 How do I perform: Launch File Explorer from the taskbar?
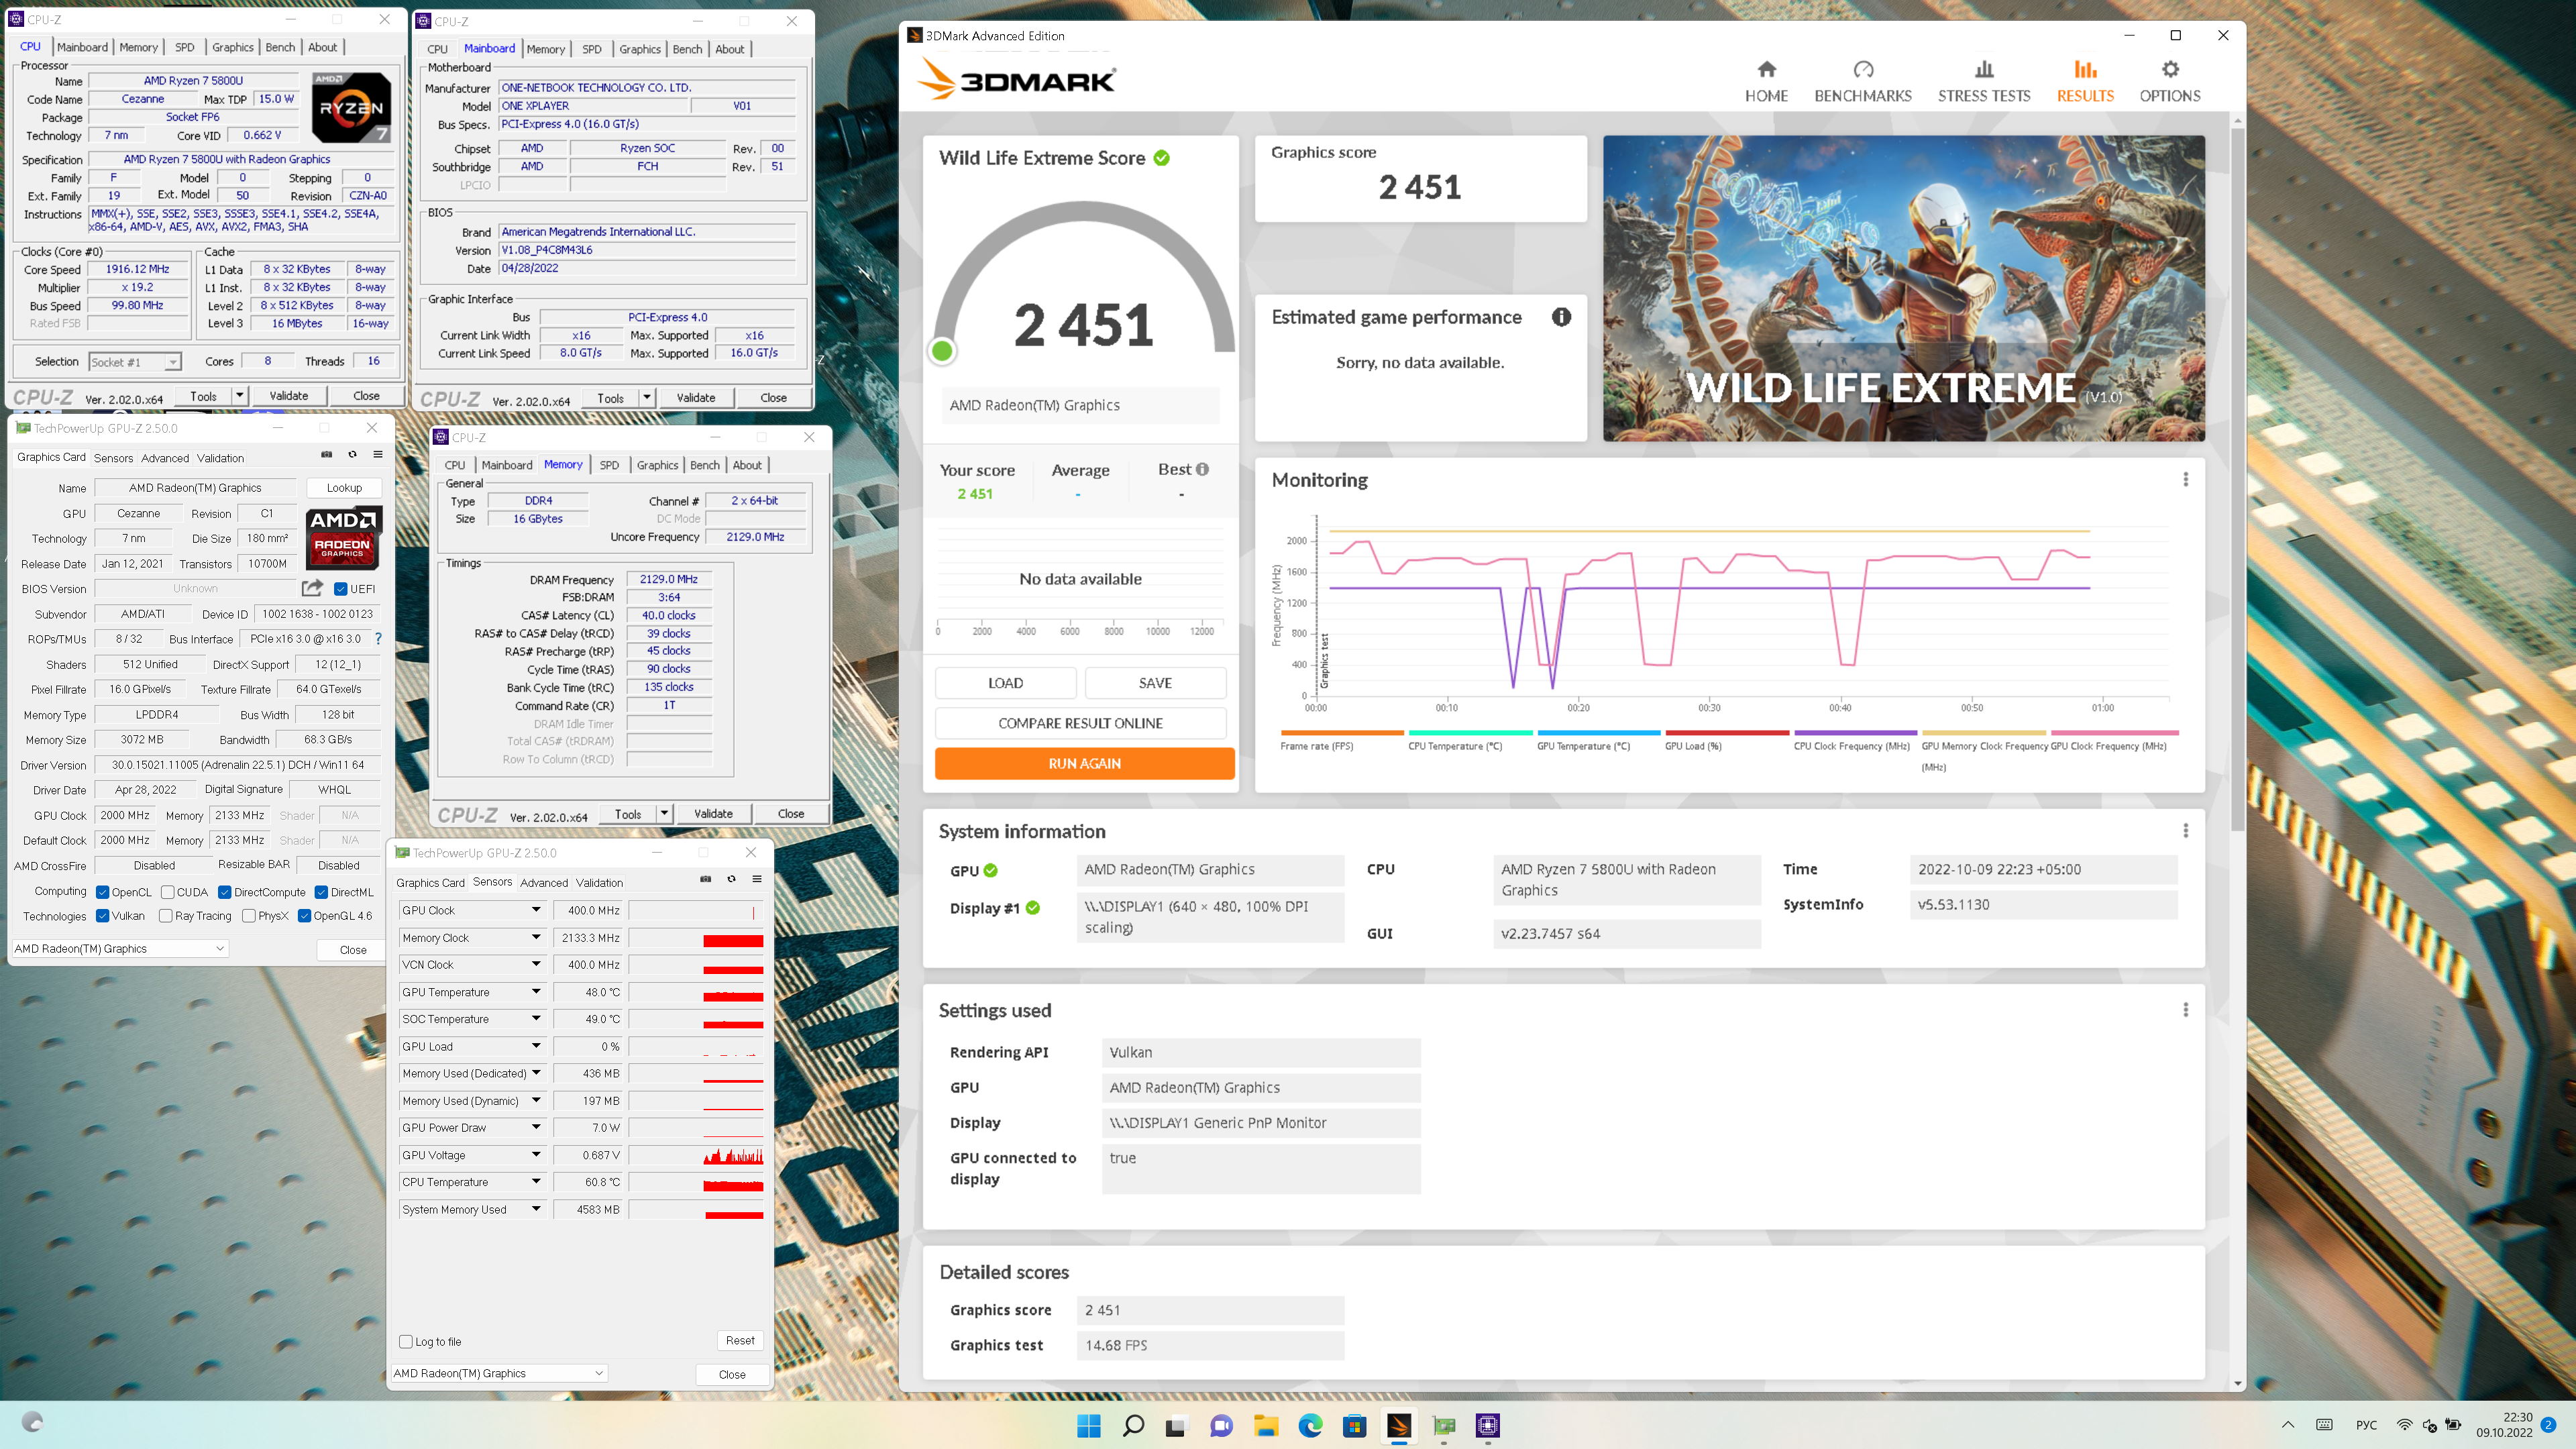coord(1266,1425)
